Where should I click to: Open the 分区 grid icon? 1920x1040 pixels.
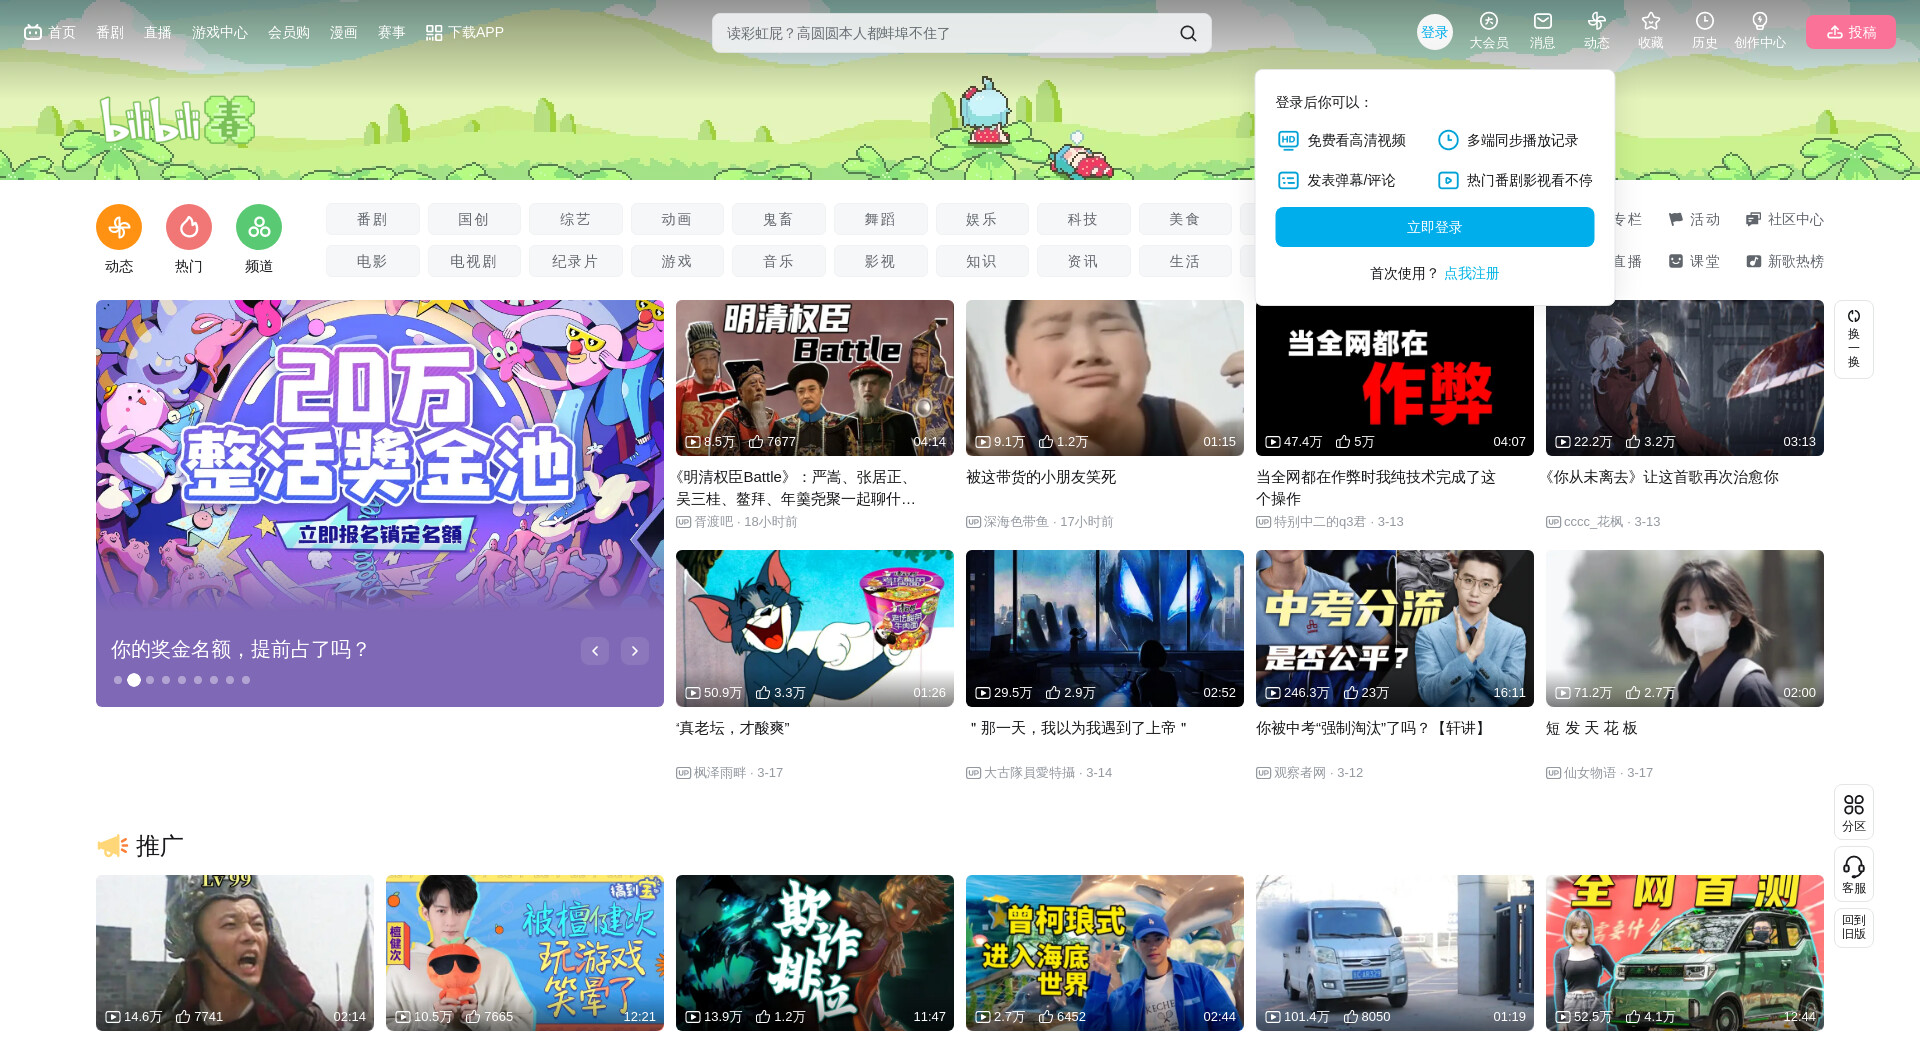click(x=1853, y=805)
